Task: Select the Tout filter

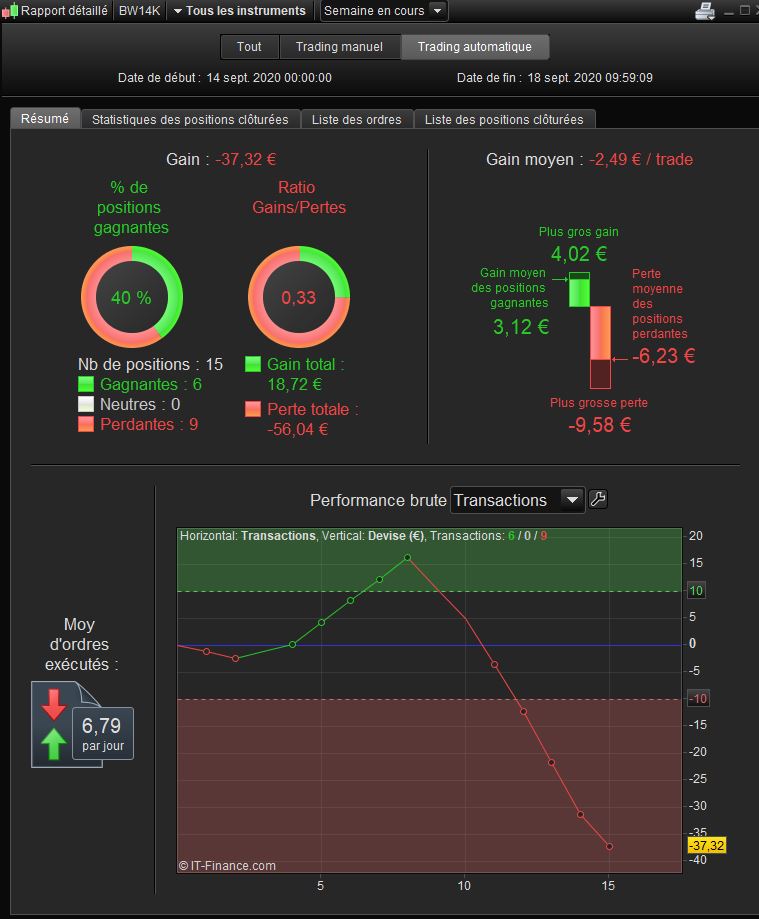Action: 249,47
